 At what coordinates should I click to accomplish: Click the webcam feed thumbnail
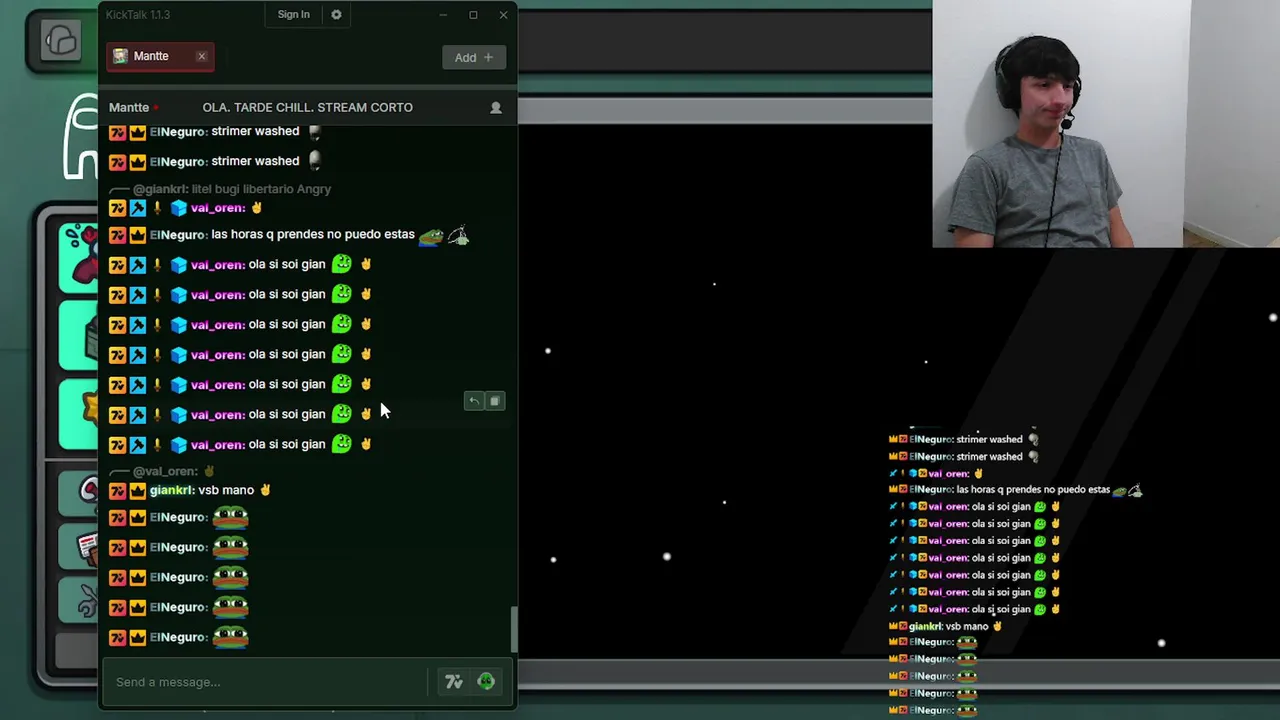pyautogui.click(x=1106, y=123)
